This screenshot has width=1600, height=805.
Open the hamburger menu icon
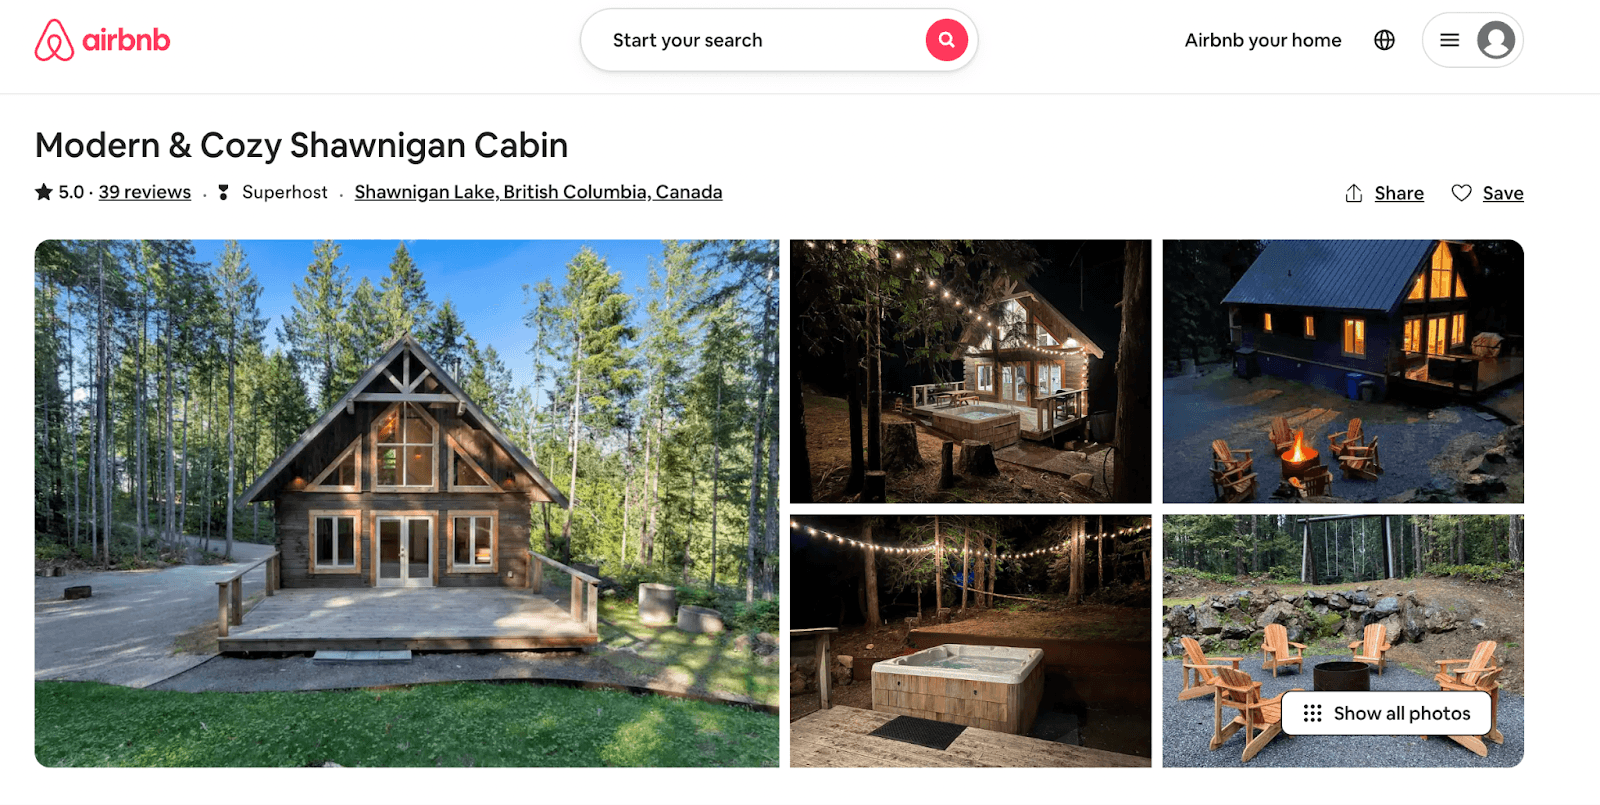click(x=1449, y=40)
